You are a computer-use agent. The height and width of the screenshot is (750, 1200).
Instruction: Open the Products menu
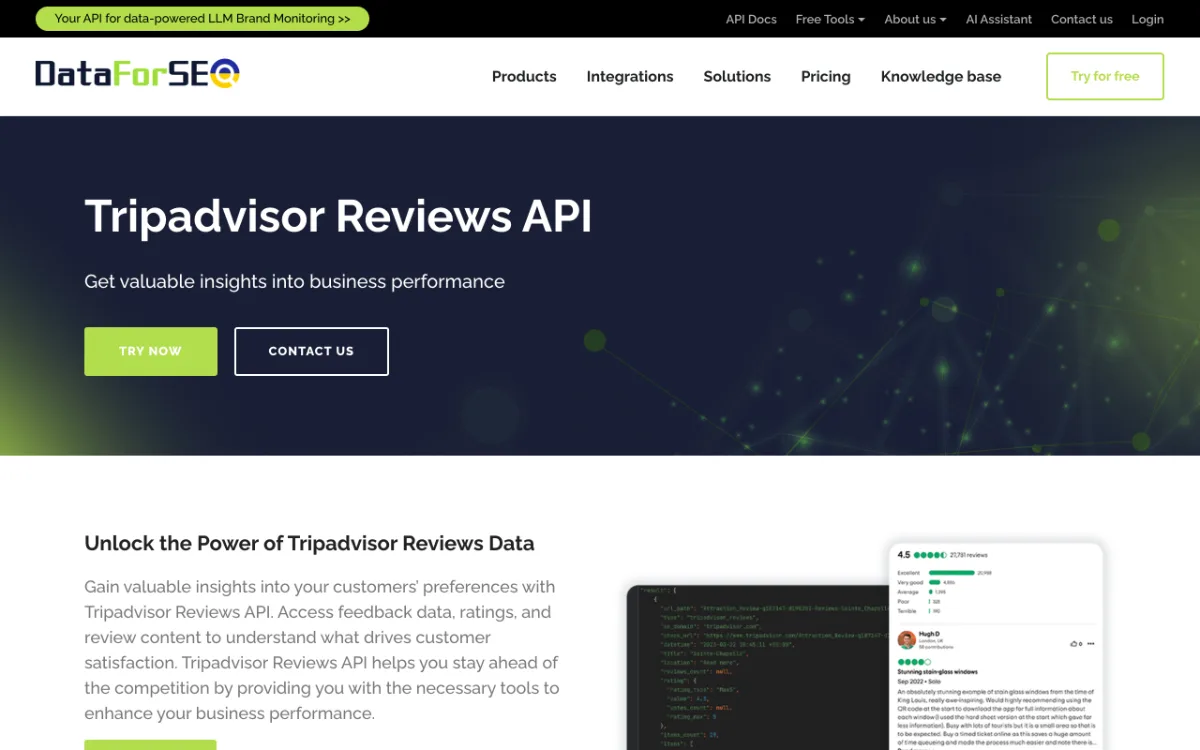point(524,76)
